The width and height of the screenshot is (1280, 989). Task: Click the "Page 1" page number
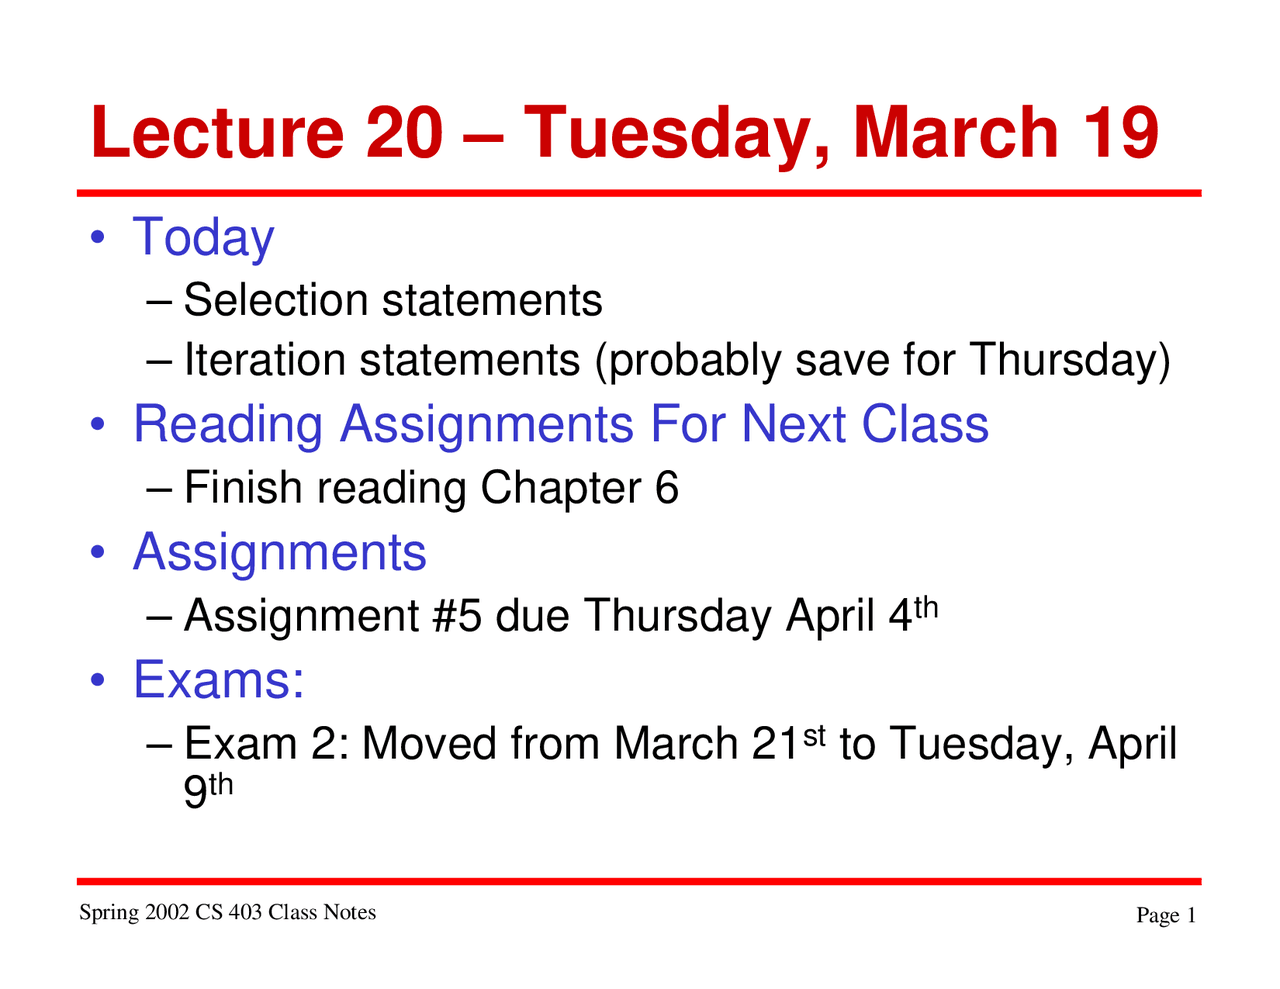(x=1166, y=915)
